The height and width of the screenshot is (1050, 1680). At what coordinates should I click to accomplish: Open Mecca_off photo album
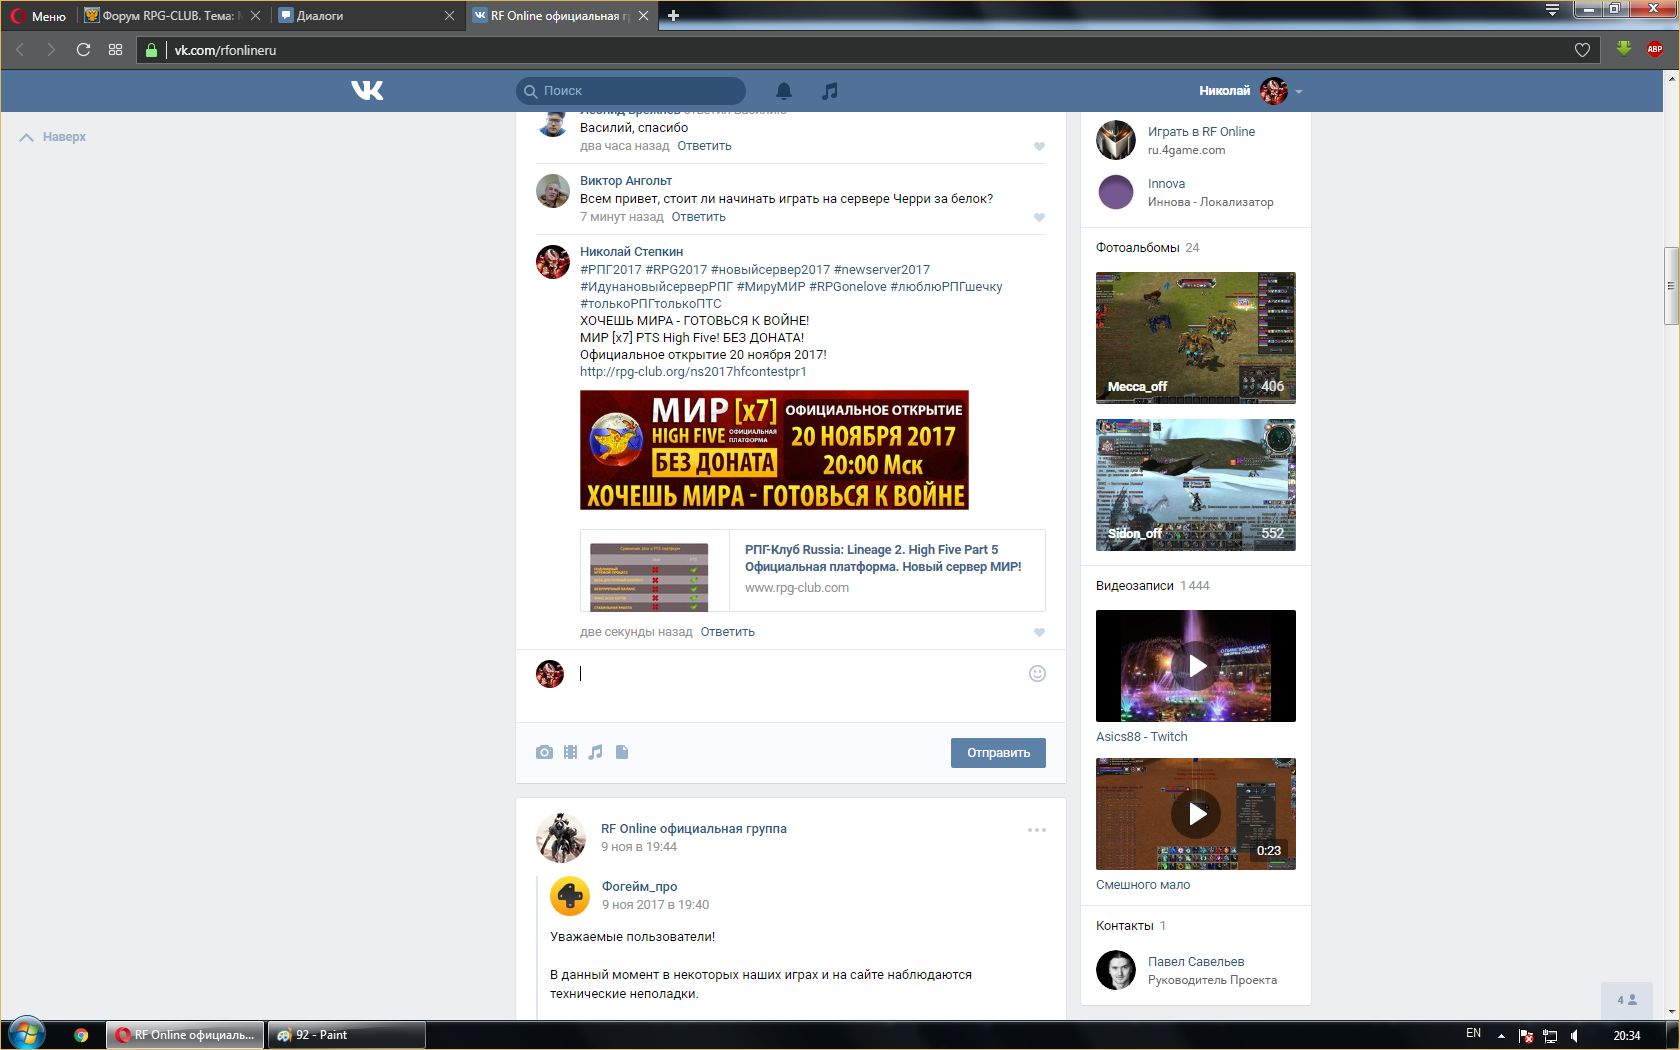coord(1196,338)
